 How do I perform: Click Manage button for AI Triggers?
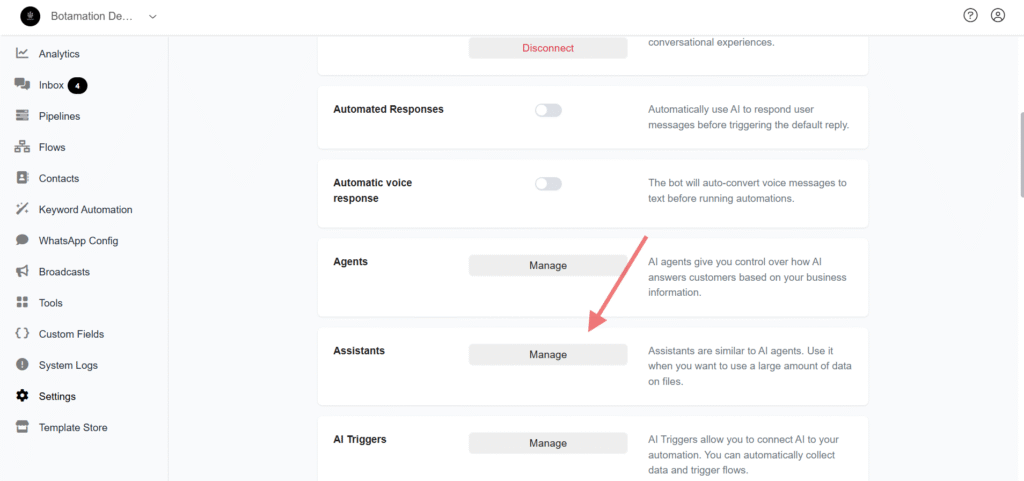pos(548,443)
